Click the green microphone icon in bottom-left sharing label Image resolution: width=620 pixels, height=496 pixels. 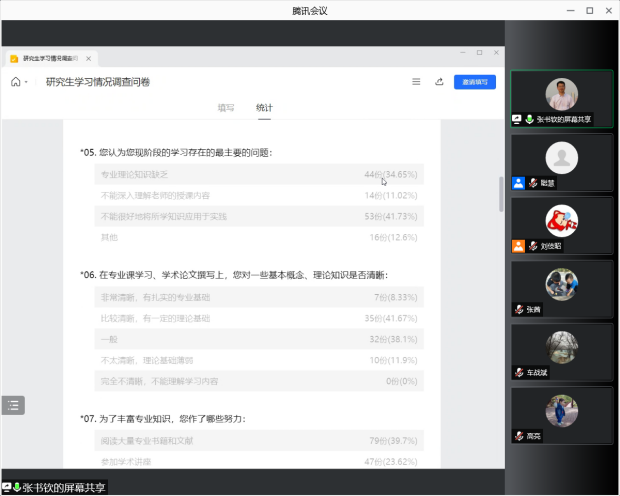16,487
